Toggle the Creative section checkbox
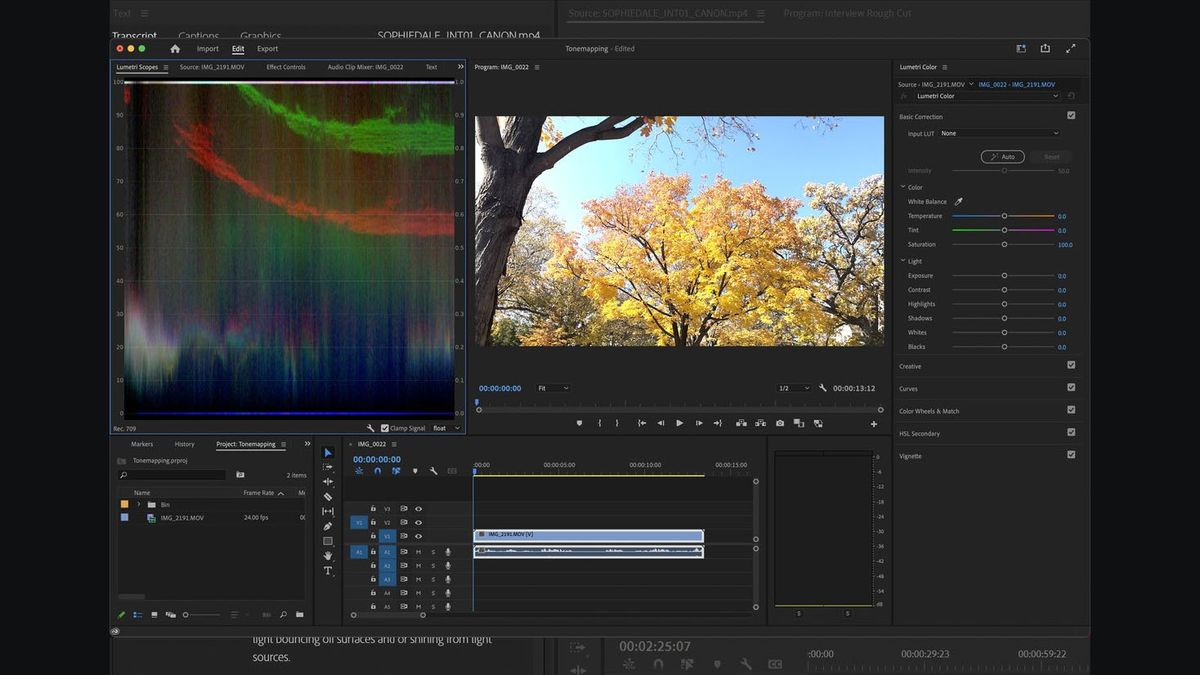This screenshot has width=1200, height=675. (x=1071, y=365)
